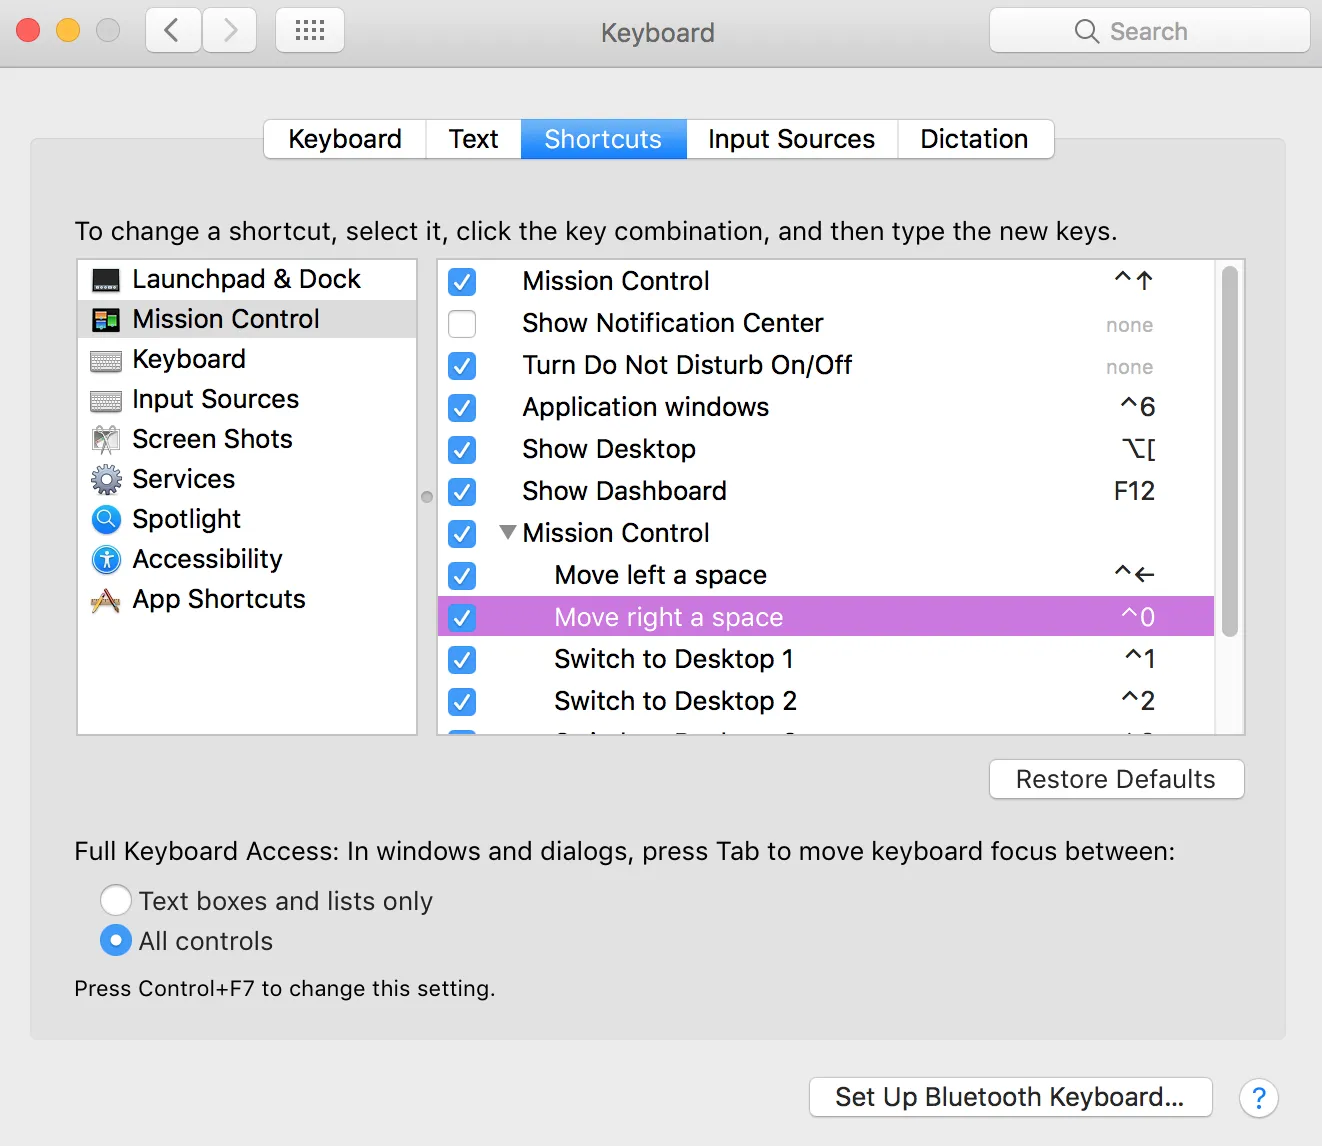Screen dimensions: 1322x1146
Task: Enable Show Notification Center checkbox
Action: [462, 324]
